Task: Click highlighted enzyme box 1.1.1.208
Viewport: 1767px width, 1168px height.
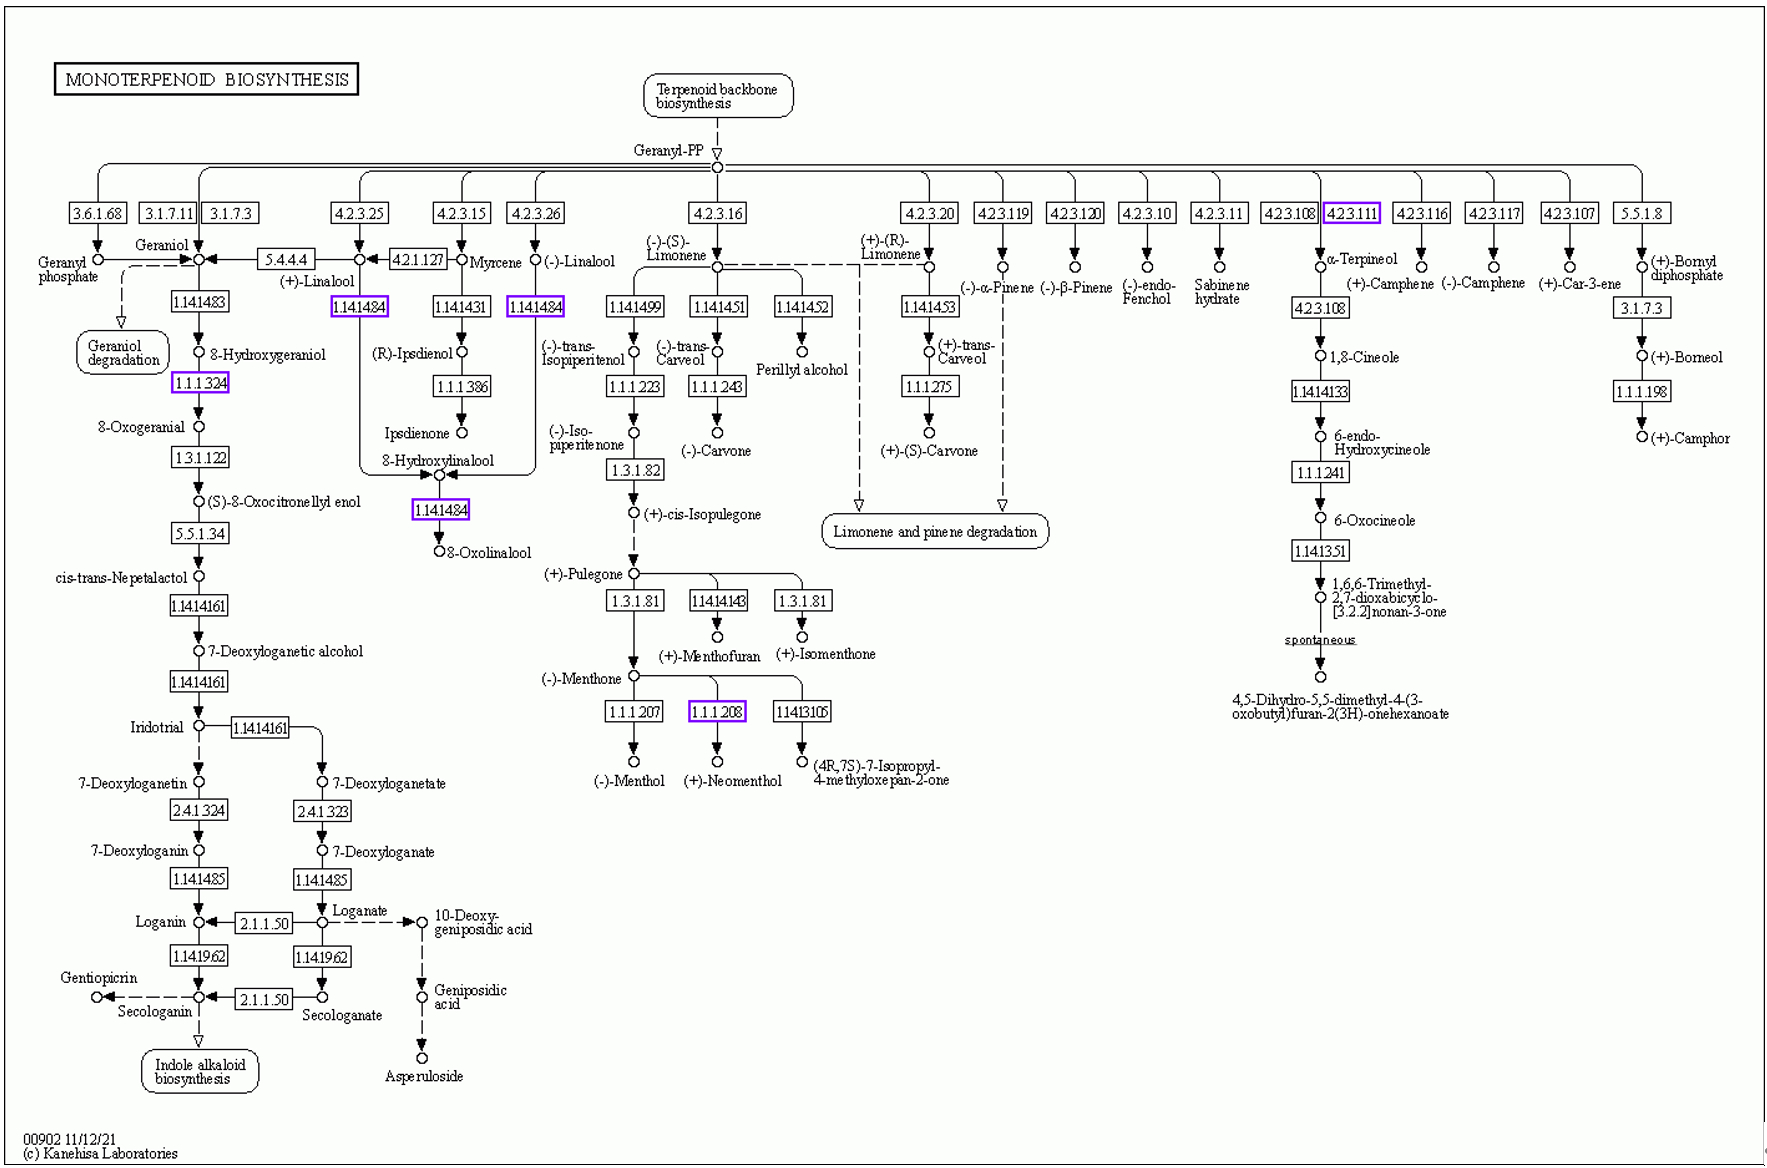Action: click(x=717, y=712)
